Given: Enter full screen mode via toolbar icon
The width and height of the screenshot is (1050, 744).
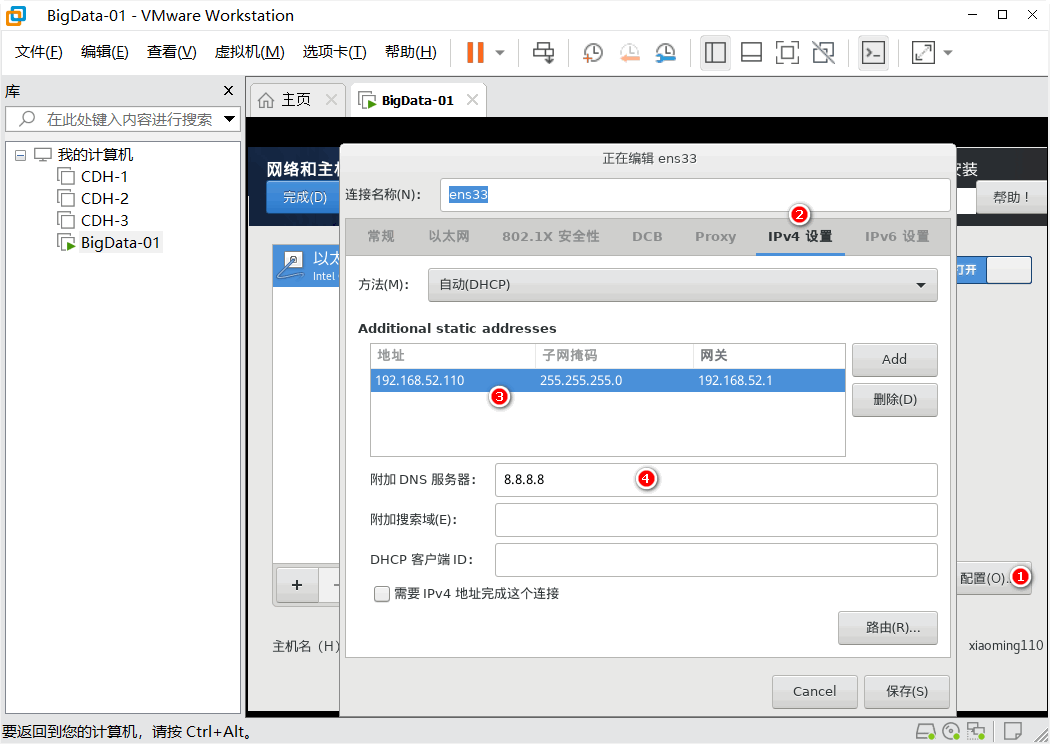Looking at the screenshot, I should tap(787, 52).
